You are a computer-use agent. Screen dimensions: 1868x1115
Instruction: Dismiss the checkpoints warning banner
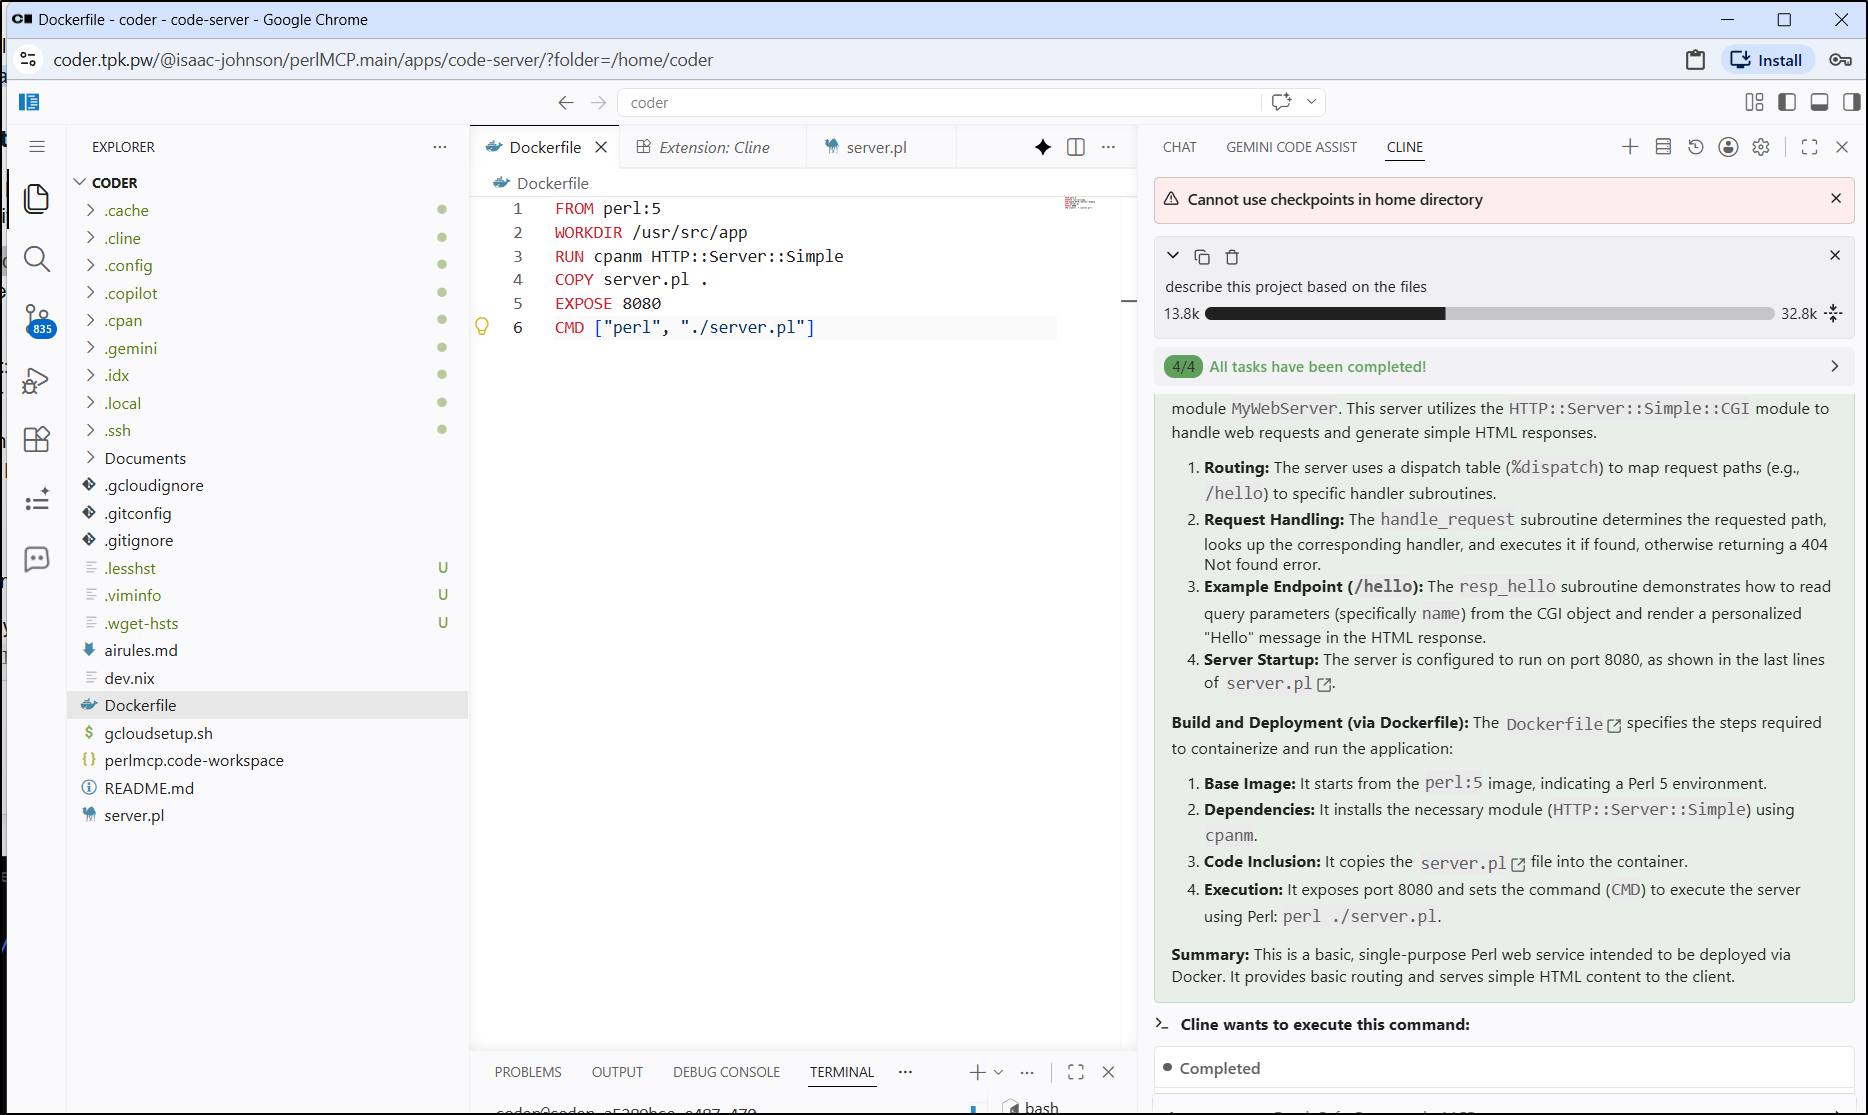(x=1836, y=199)
